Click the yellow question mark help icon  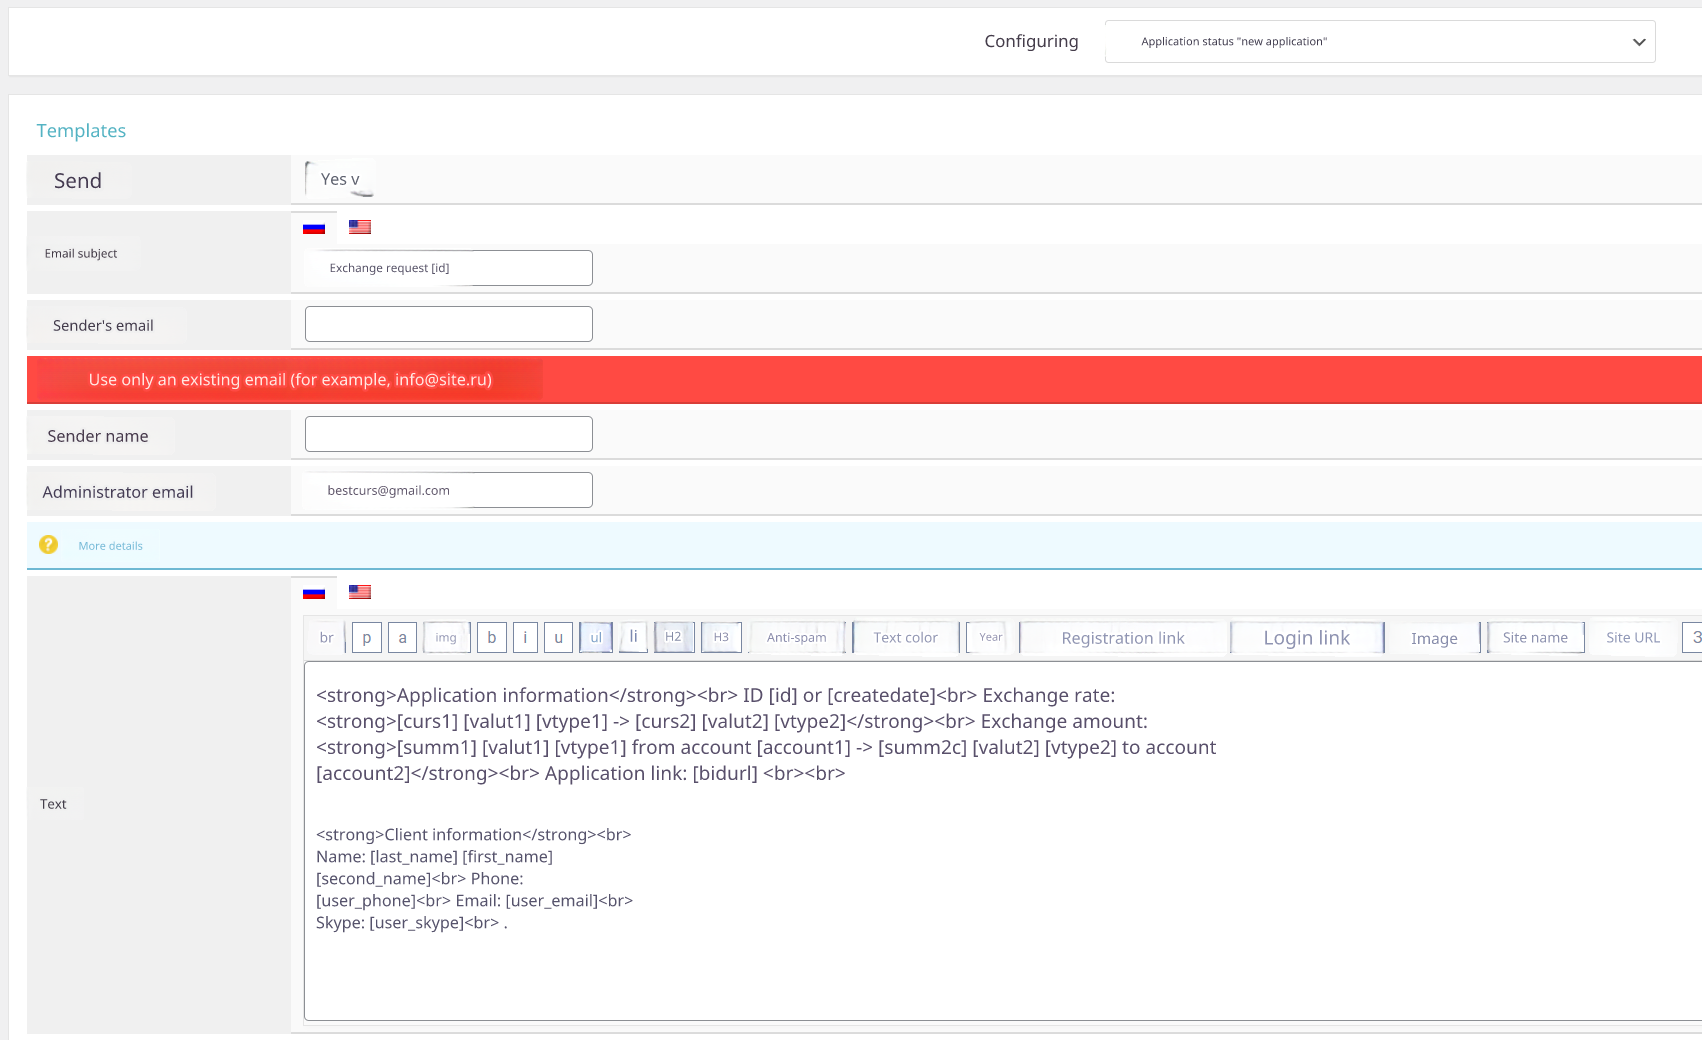(48, 545)
